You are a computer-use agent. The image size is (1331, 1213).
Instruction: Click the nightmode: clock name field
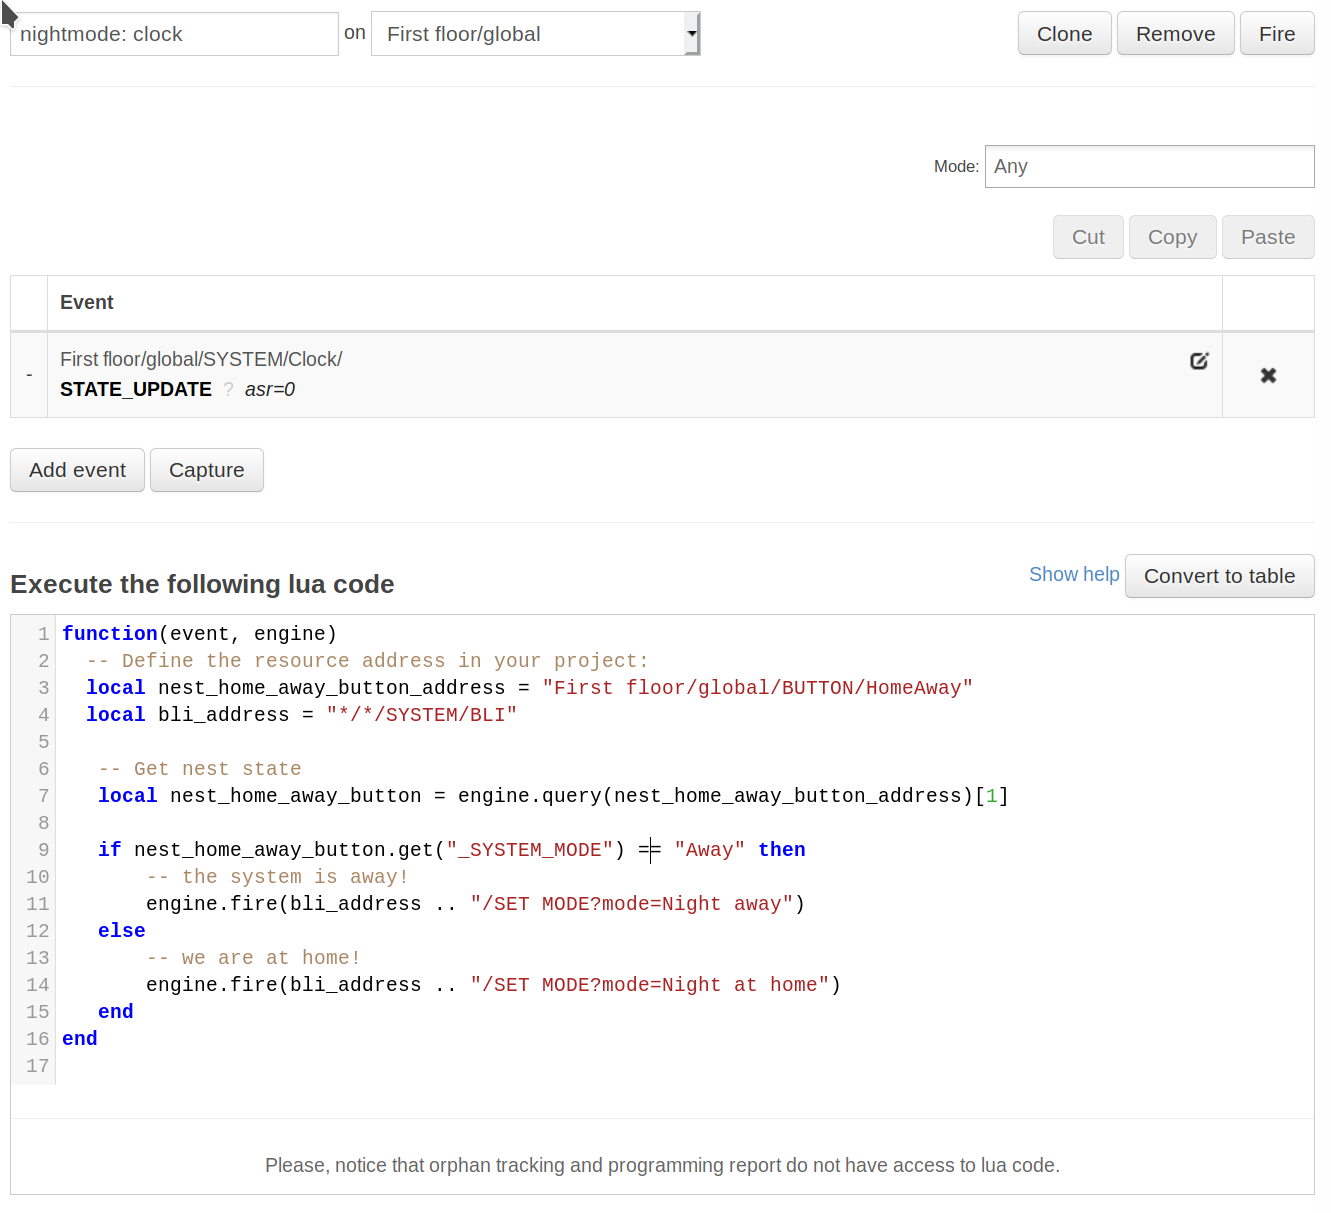pos(174,34)
